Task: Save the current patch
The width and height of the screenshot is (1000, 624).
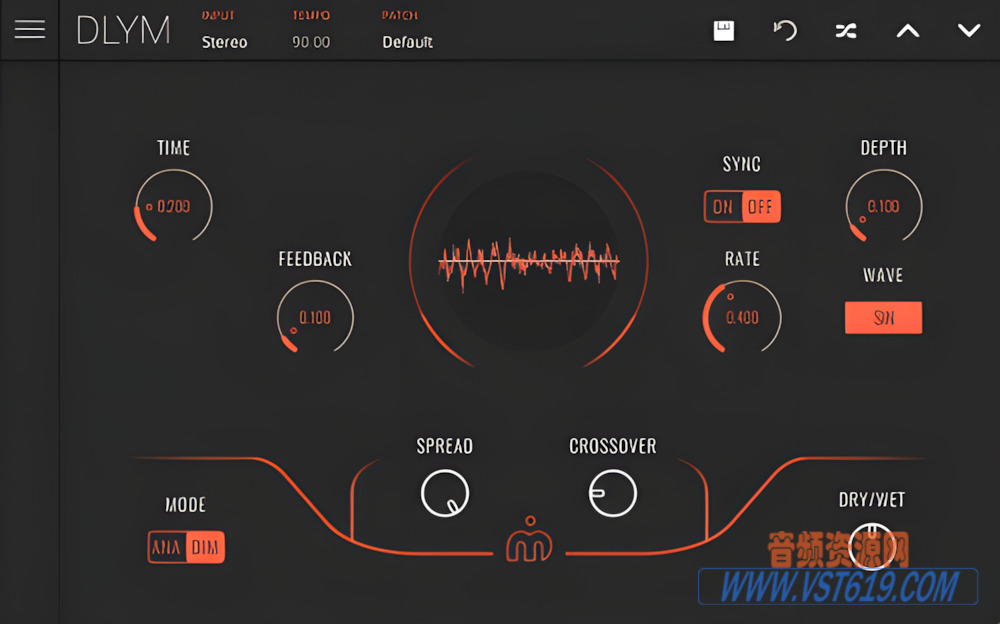Action: pos(723,30)
